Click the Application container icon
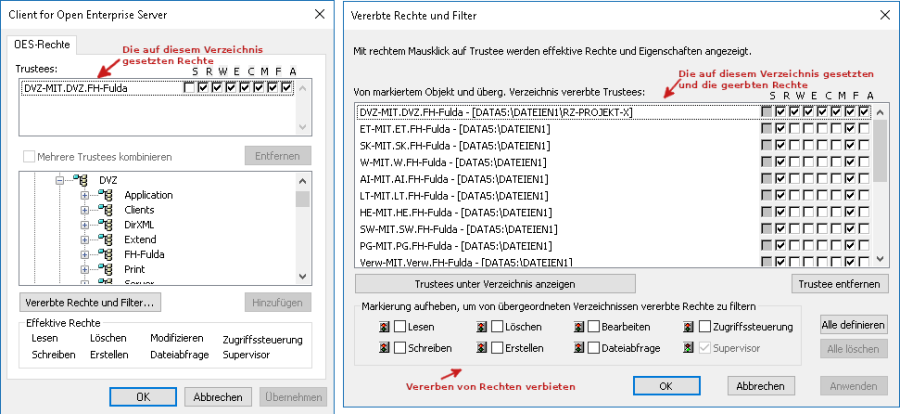Image resolution: width=900 pixels, height=414 pixels. click(x=106, y=195)
